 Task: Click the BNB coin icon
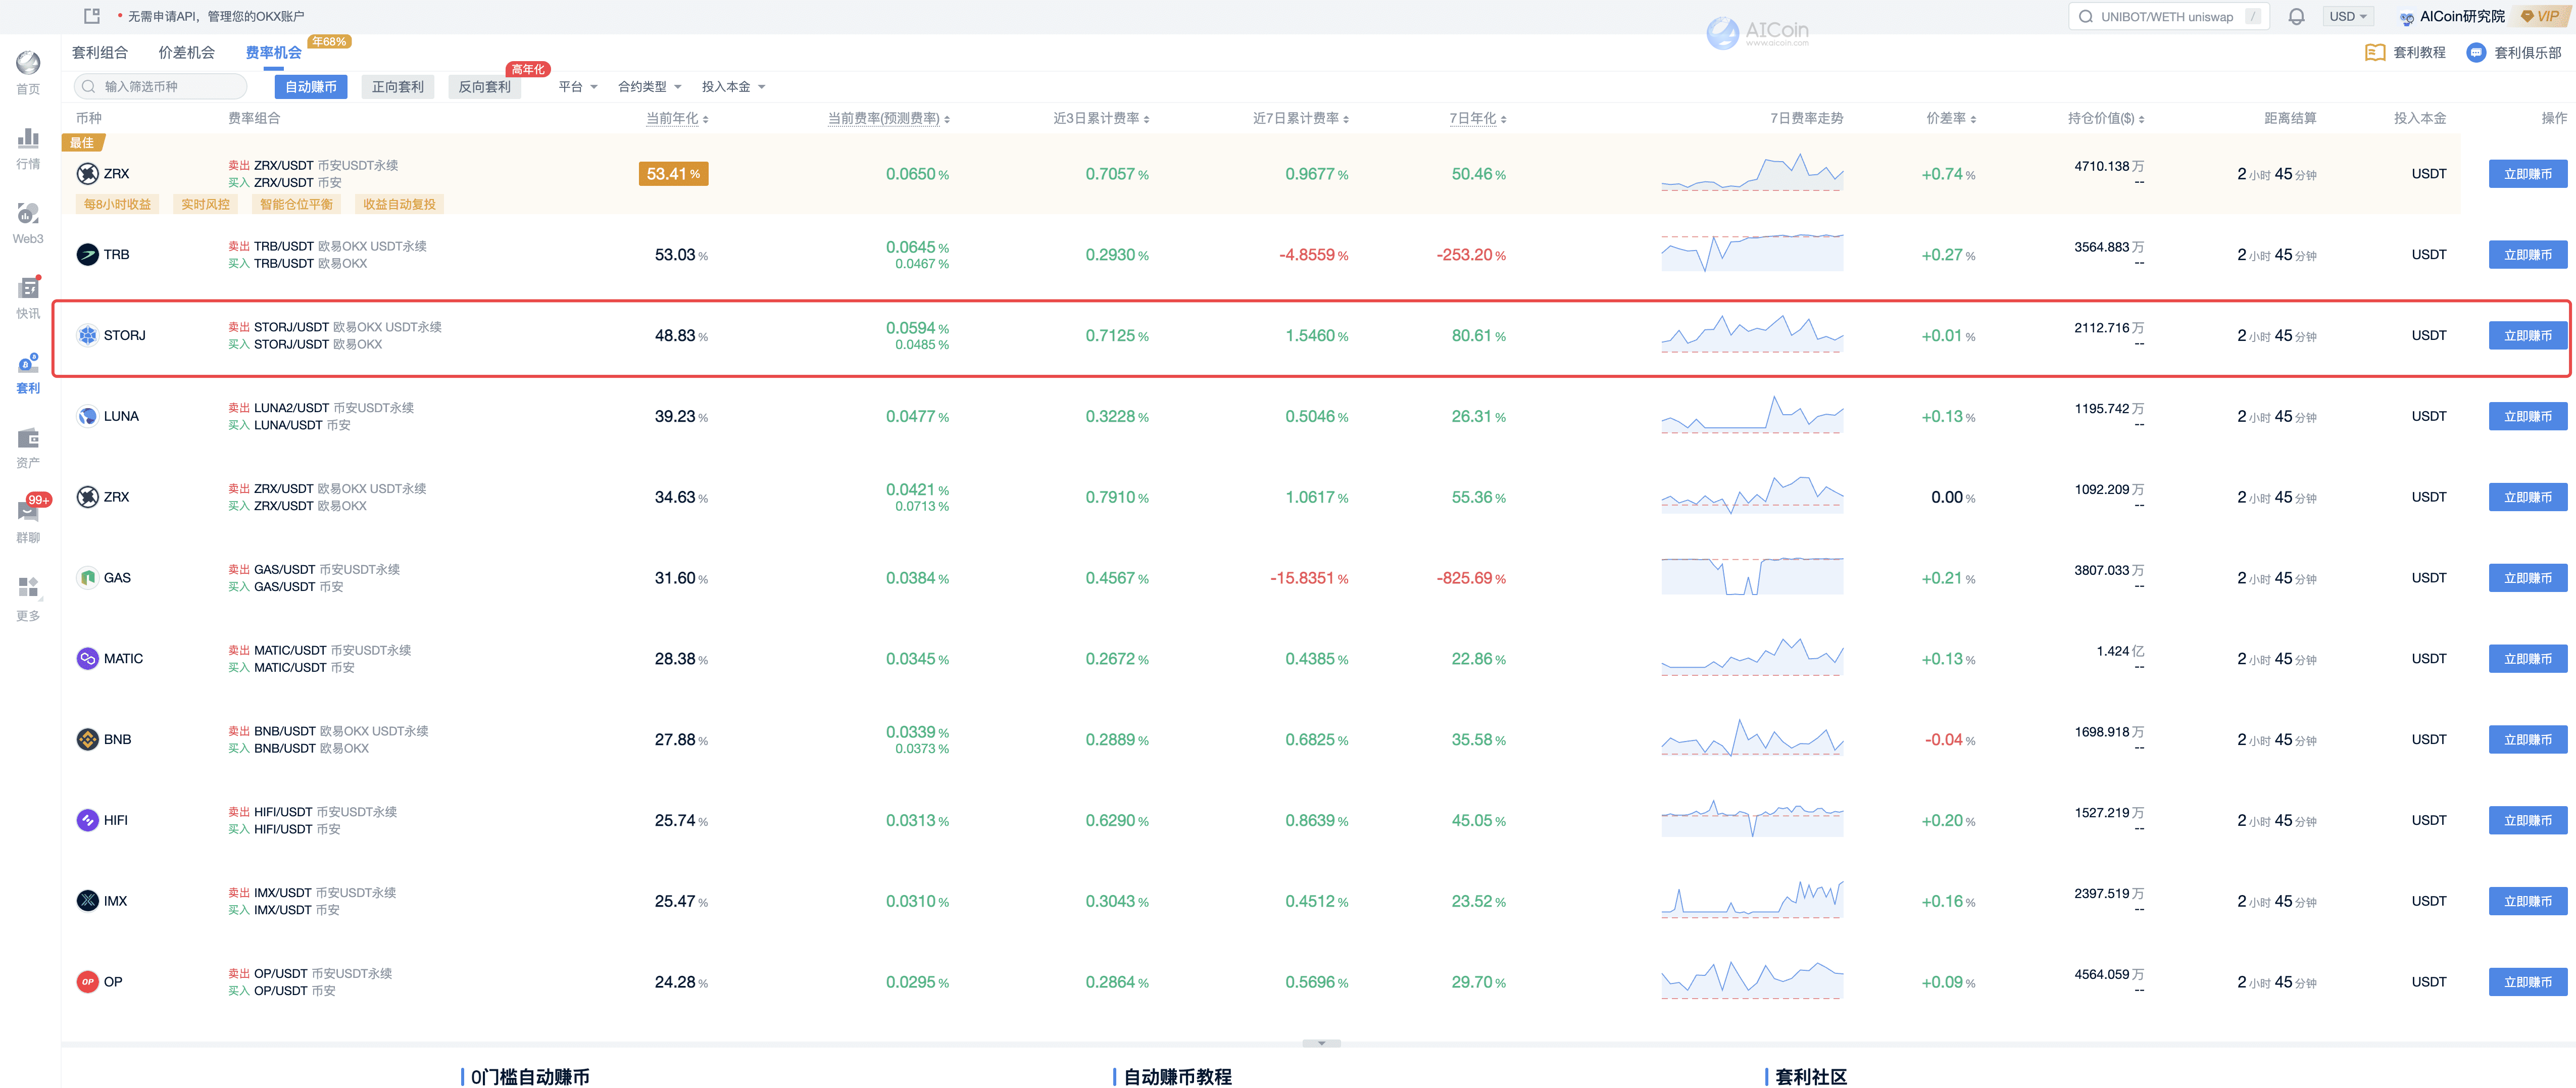point(87,740)
